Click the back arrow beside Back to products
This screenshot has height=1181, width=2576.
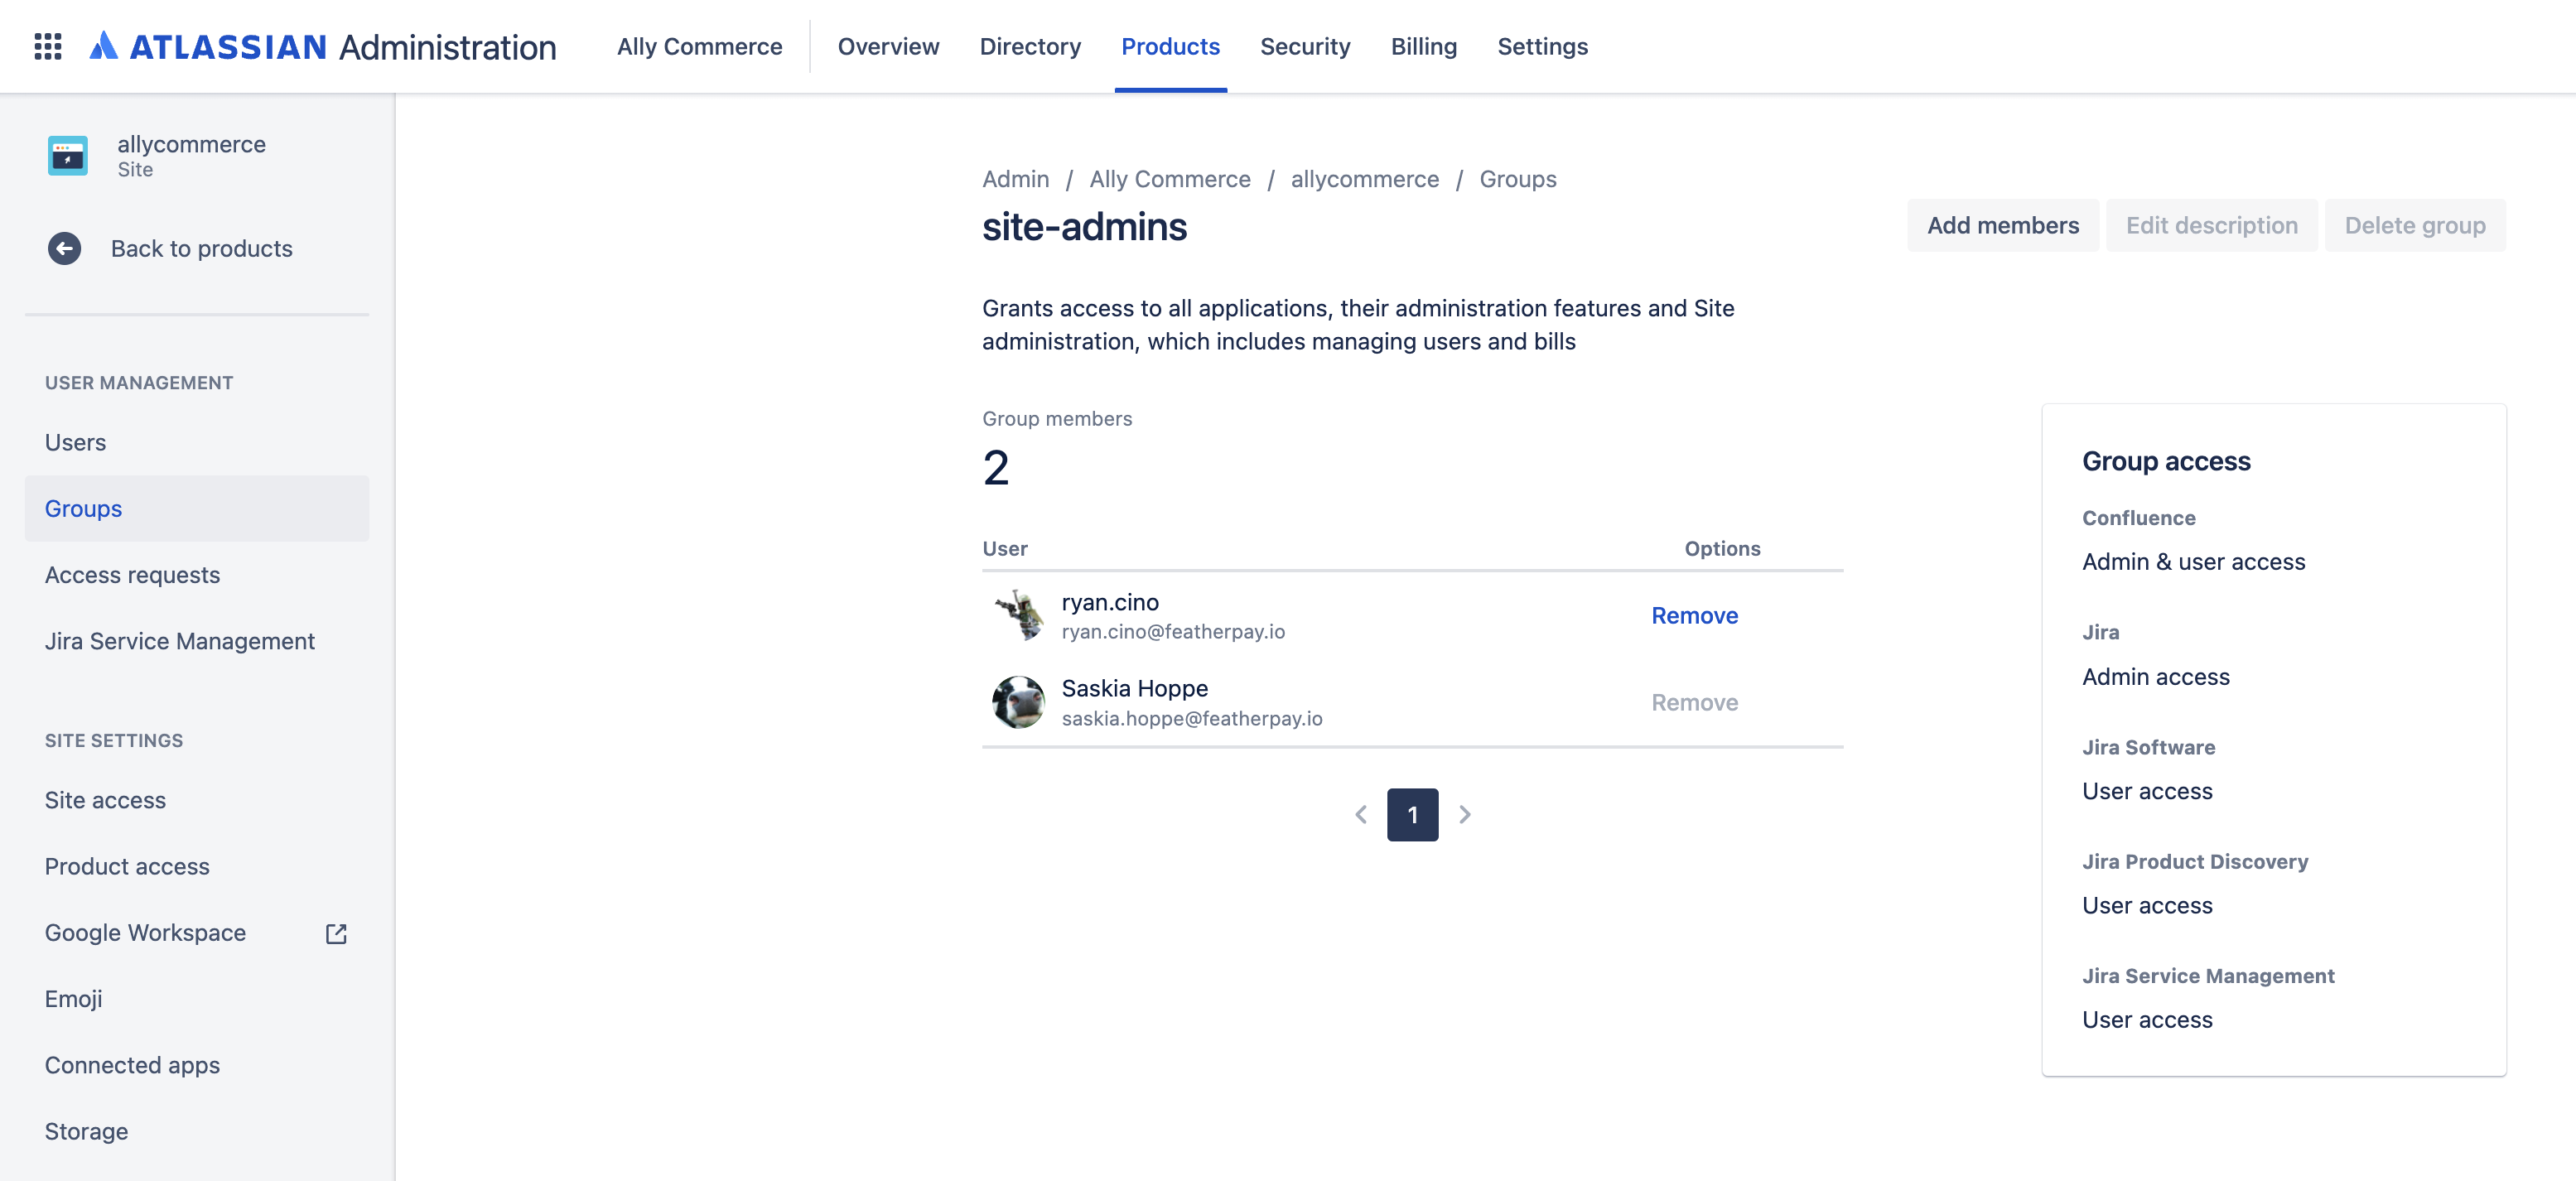point(64,248)
